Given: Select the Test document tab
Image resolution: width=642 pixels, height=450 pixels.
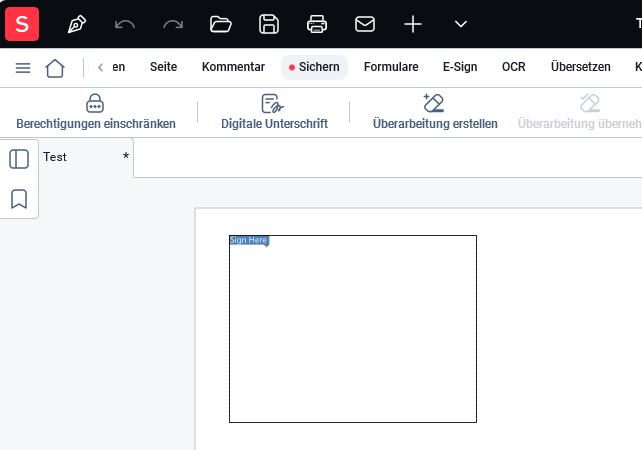Looking at the screenshot, I should 86,157.
